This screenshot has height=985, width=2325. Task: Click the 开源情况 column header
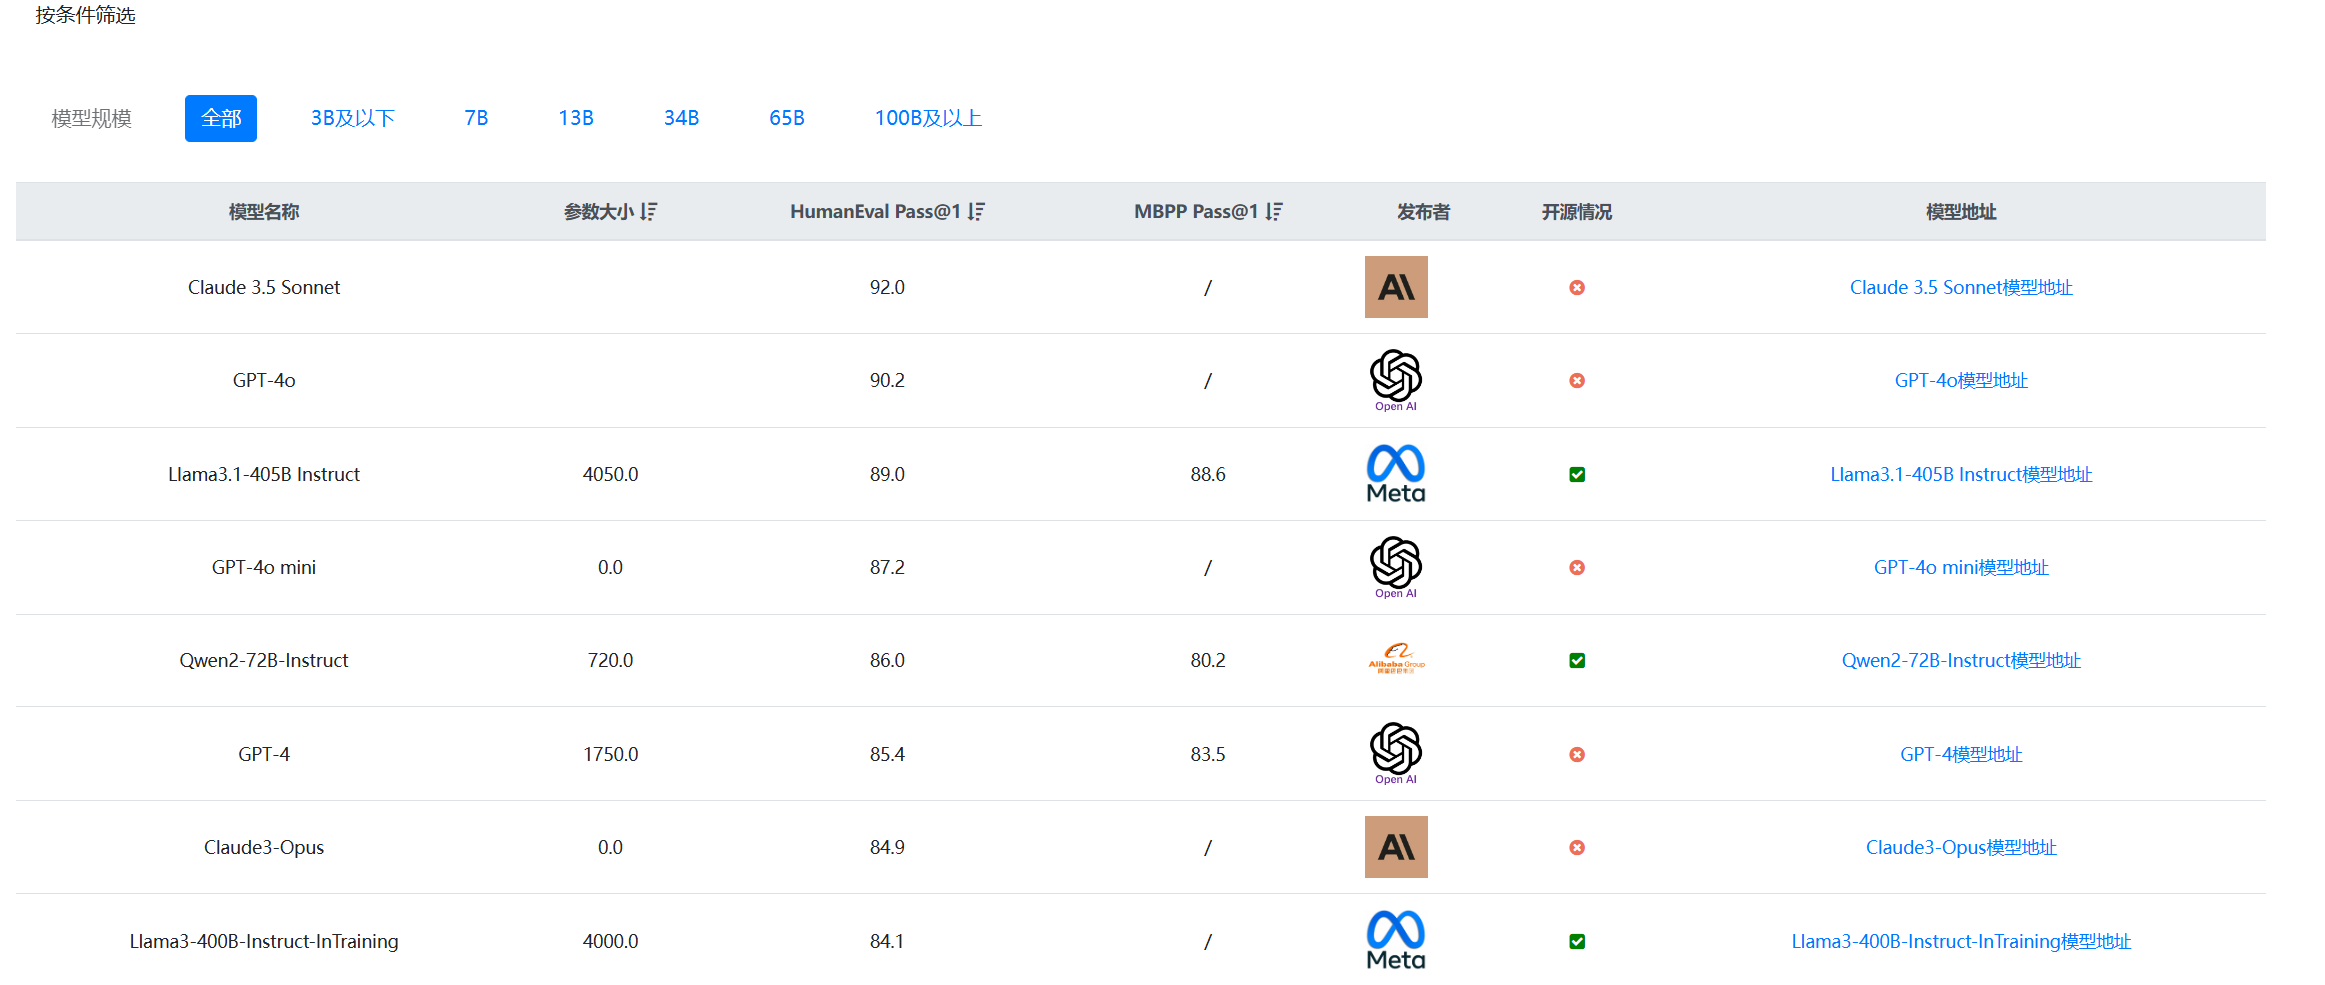point(1577,211)
